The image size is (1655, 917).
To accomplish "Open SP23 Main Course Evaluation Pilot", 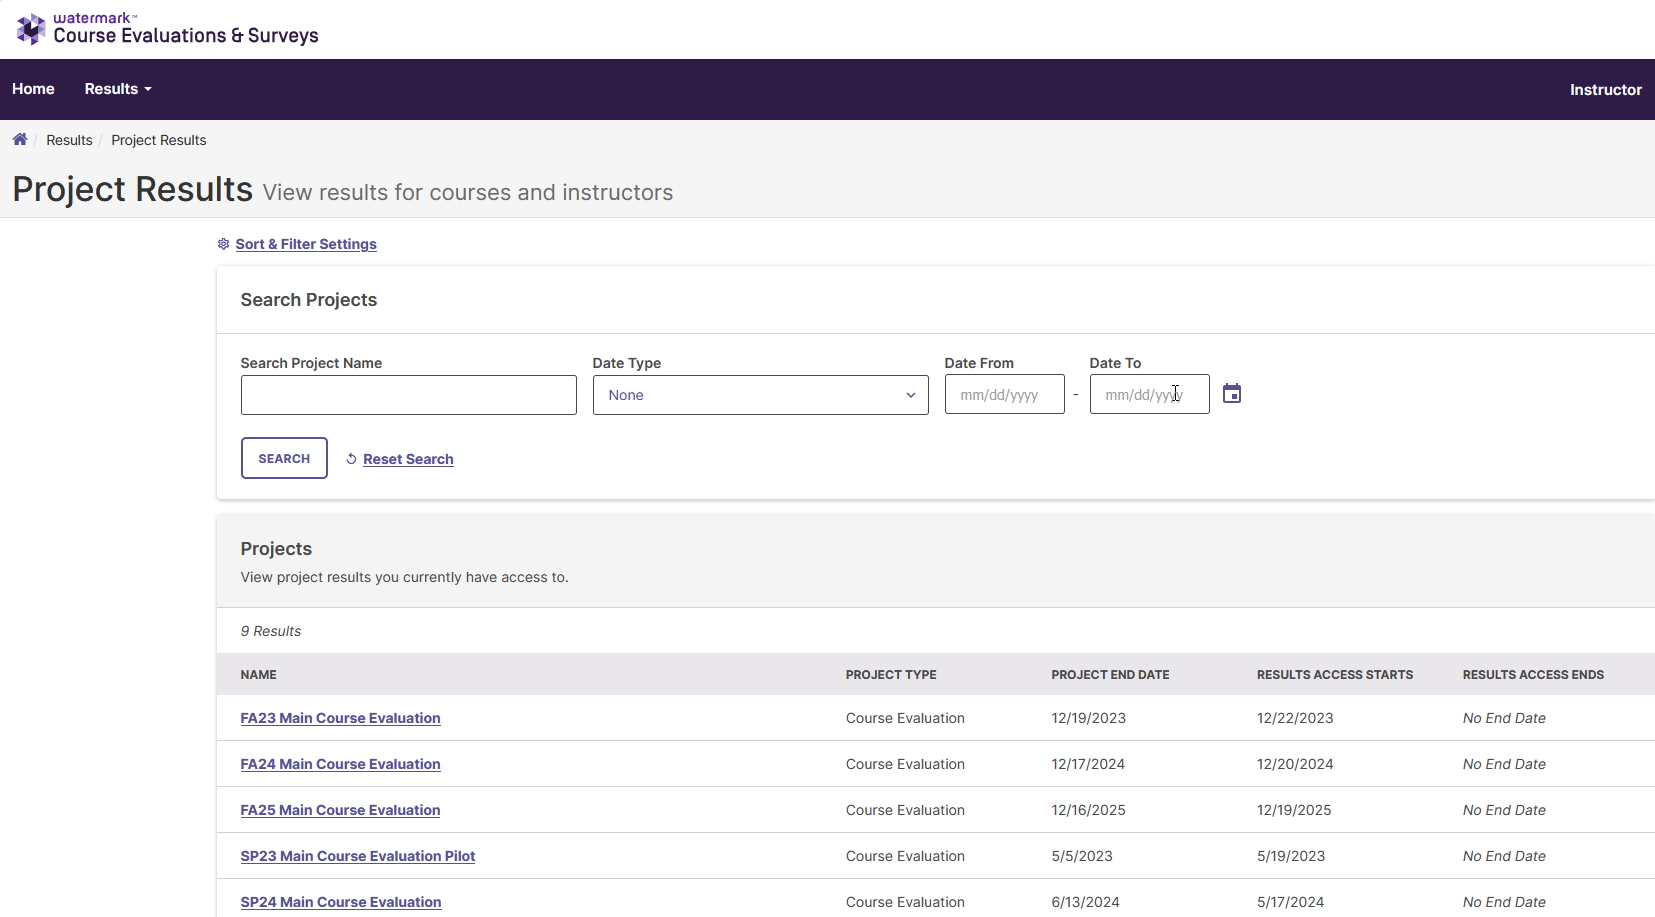I will [358, 856].
